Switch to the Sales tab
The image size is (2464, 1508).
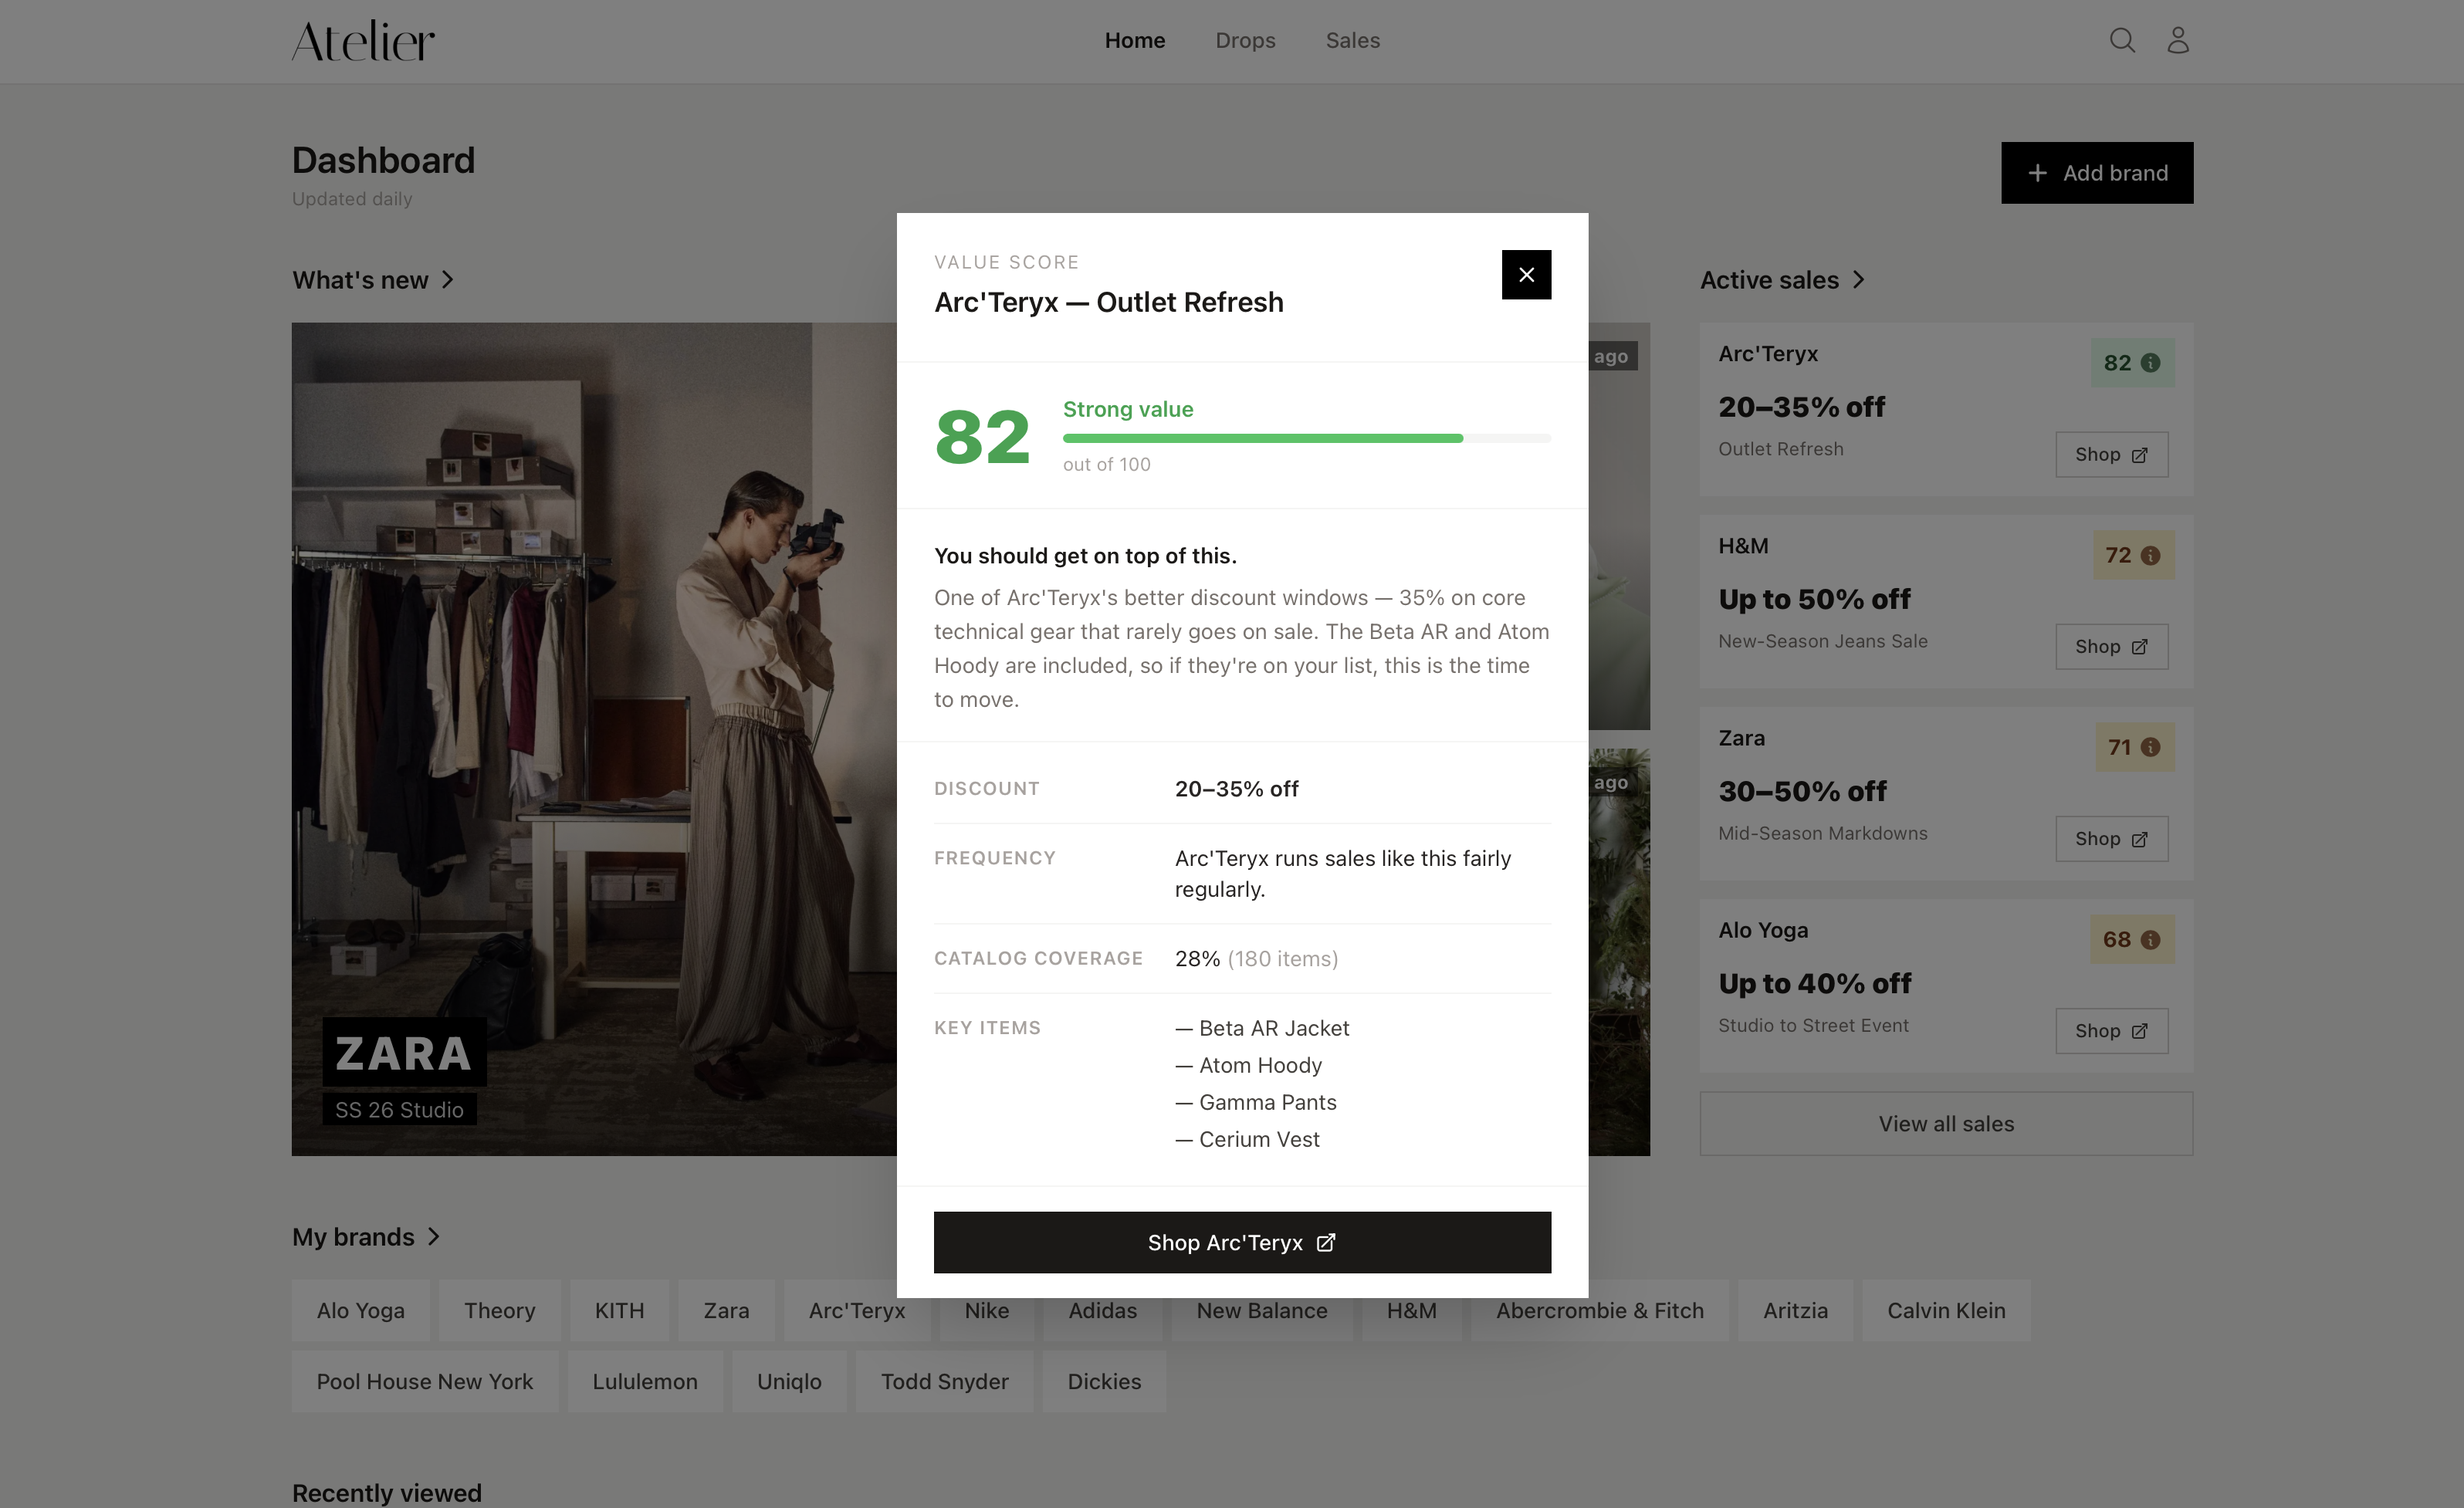[x=1352, y=40]
